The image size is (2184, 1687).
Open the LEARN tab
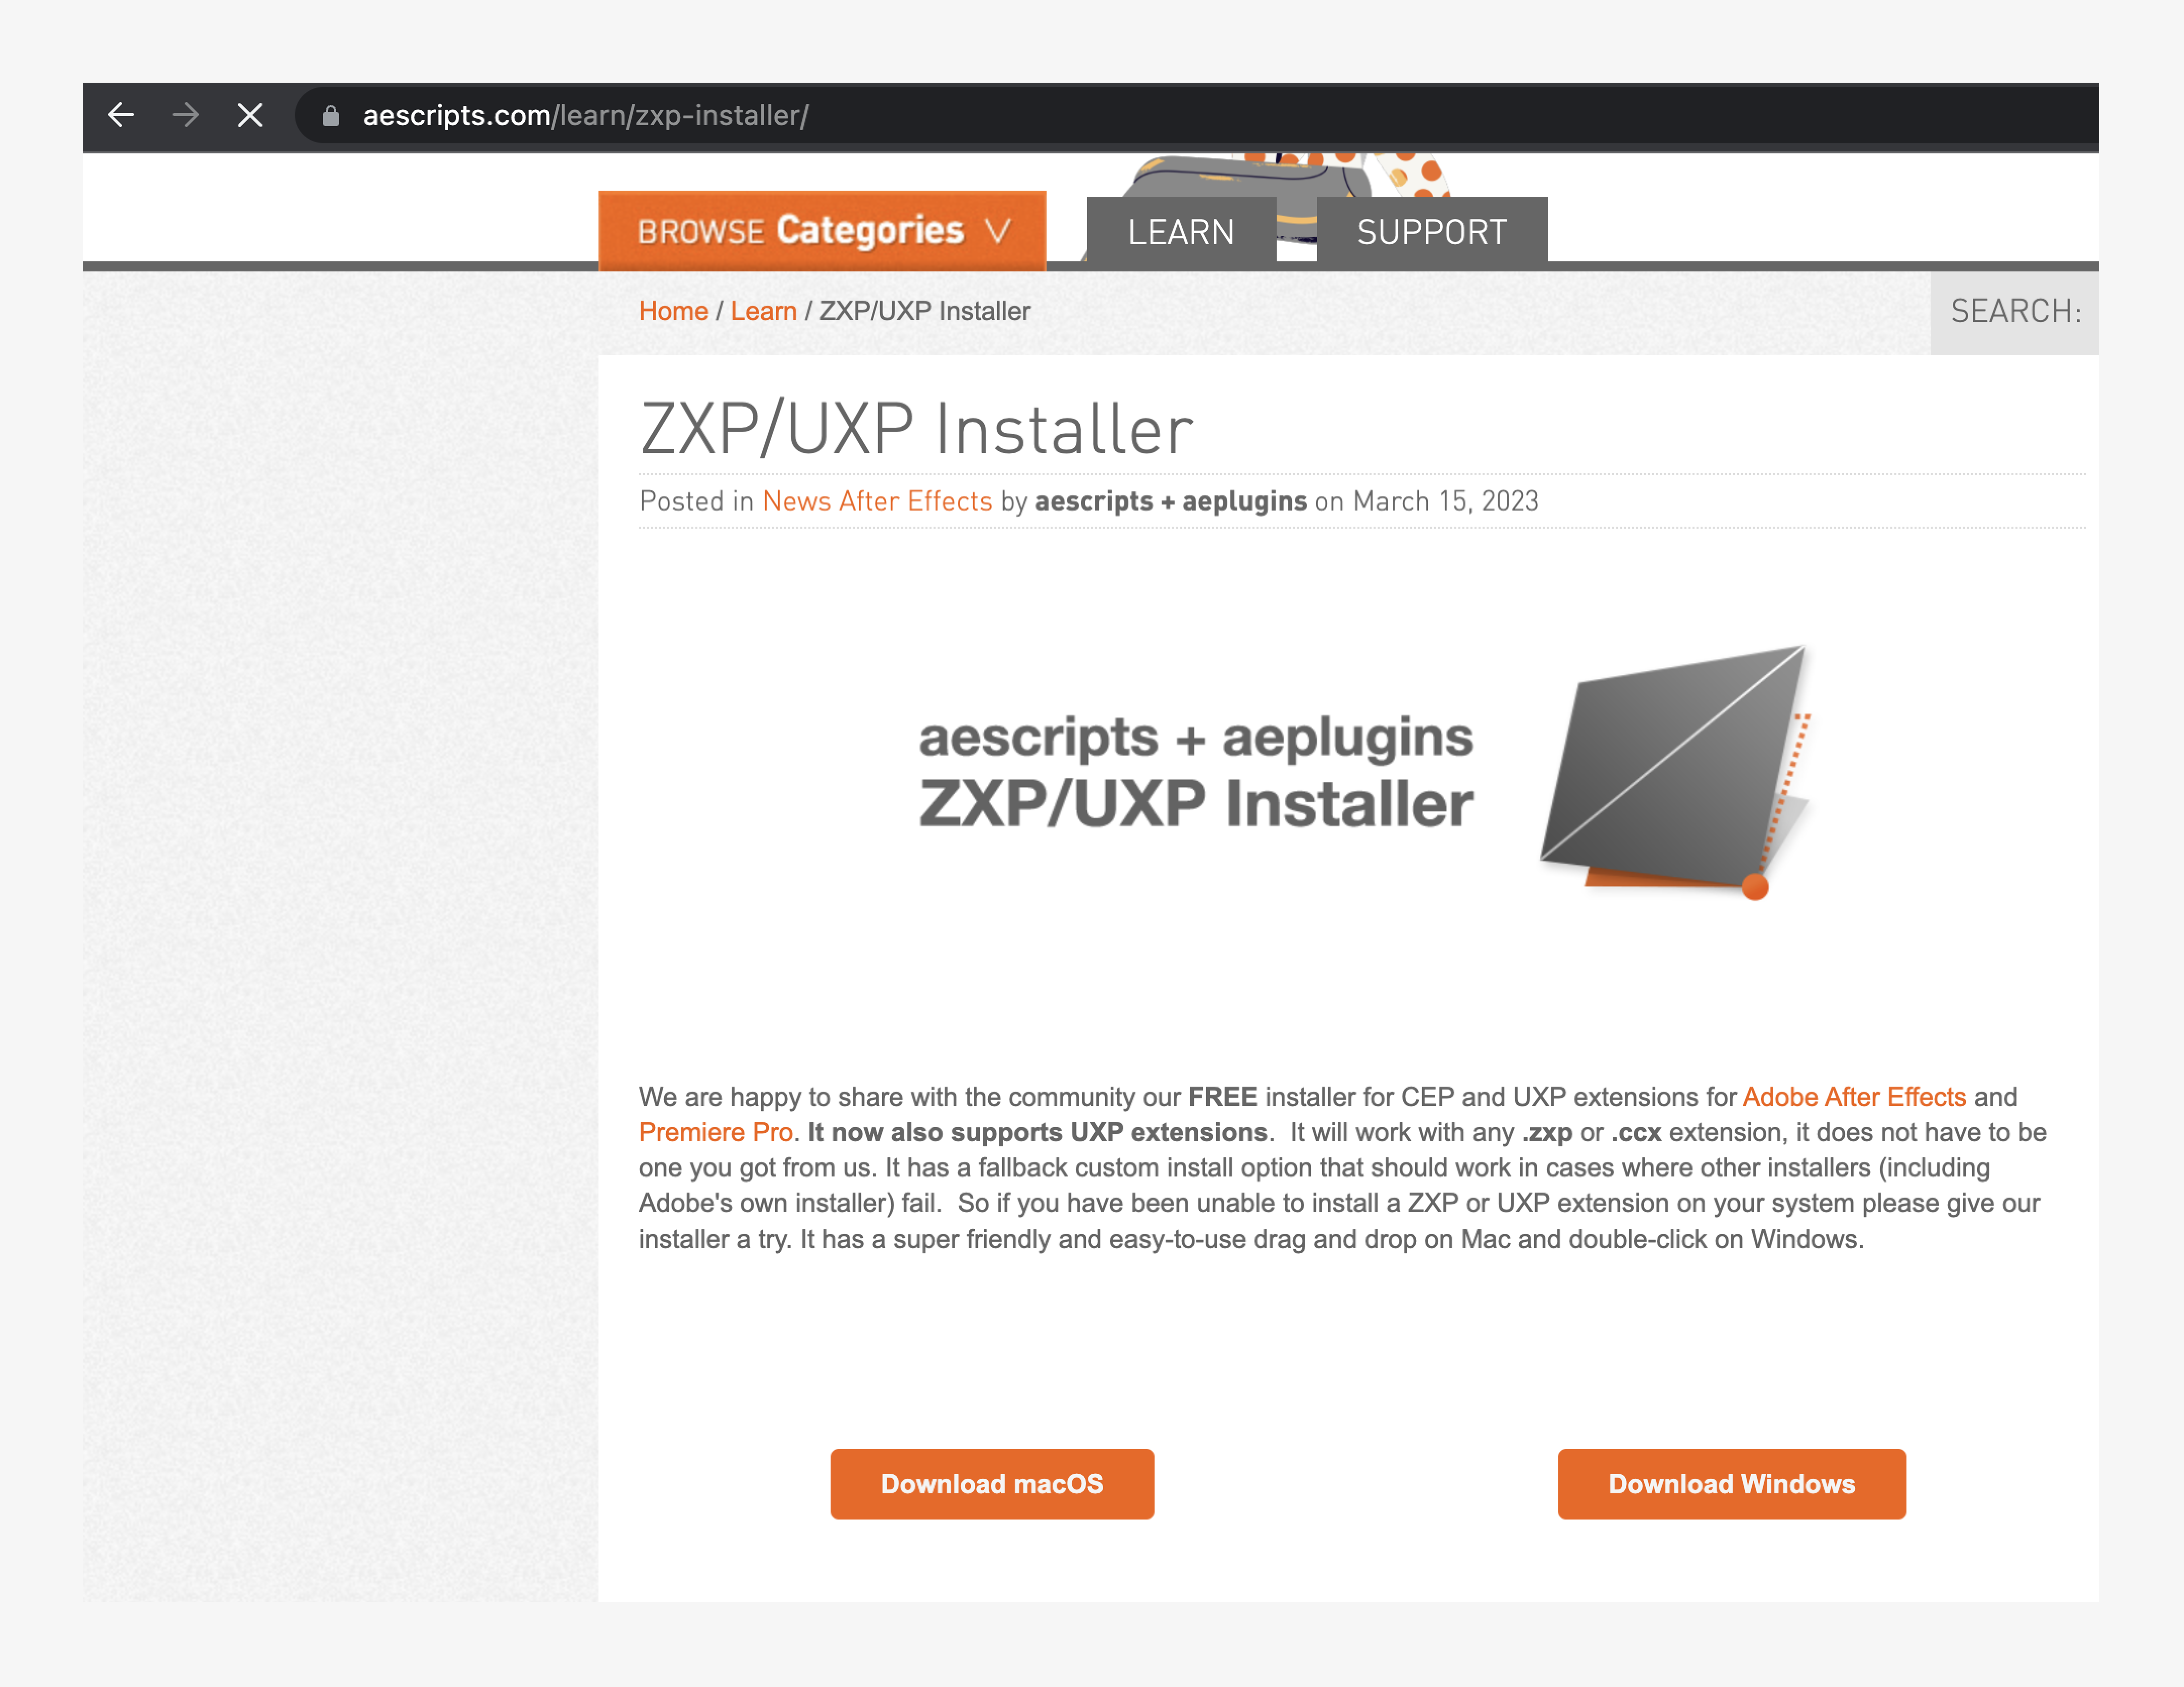pyautogui.click(x=1181, y=231)
